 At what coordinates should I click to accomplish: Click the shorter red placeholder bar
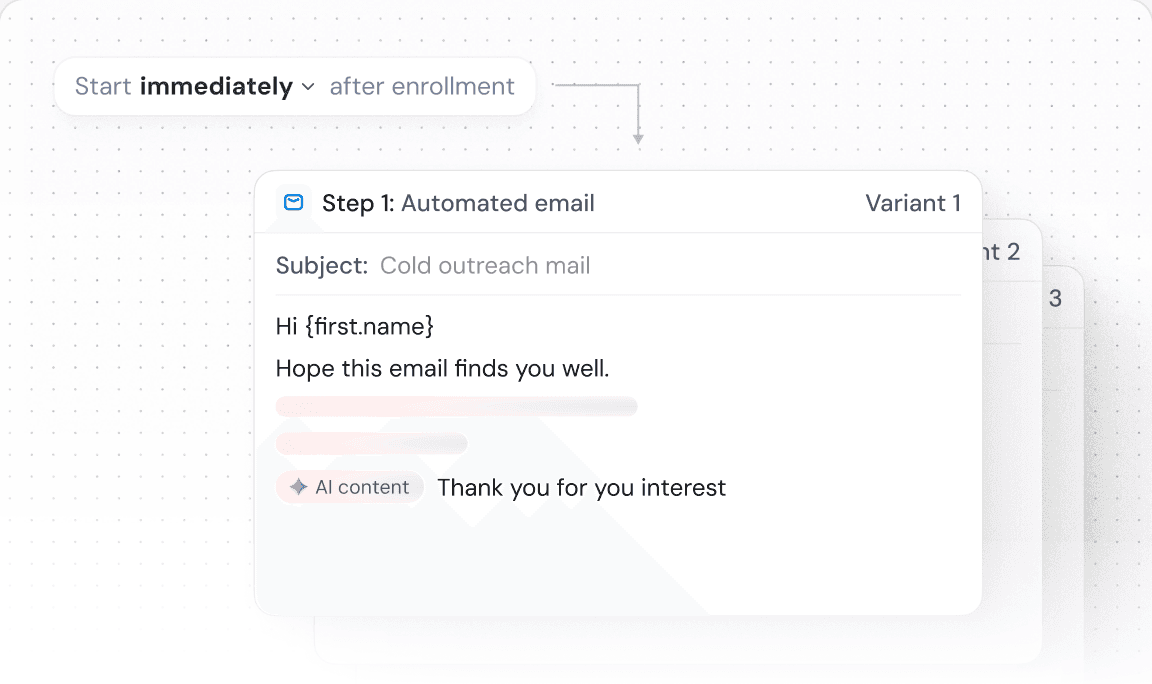[x=371, y=443]
